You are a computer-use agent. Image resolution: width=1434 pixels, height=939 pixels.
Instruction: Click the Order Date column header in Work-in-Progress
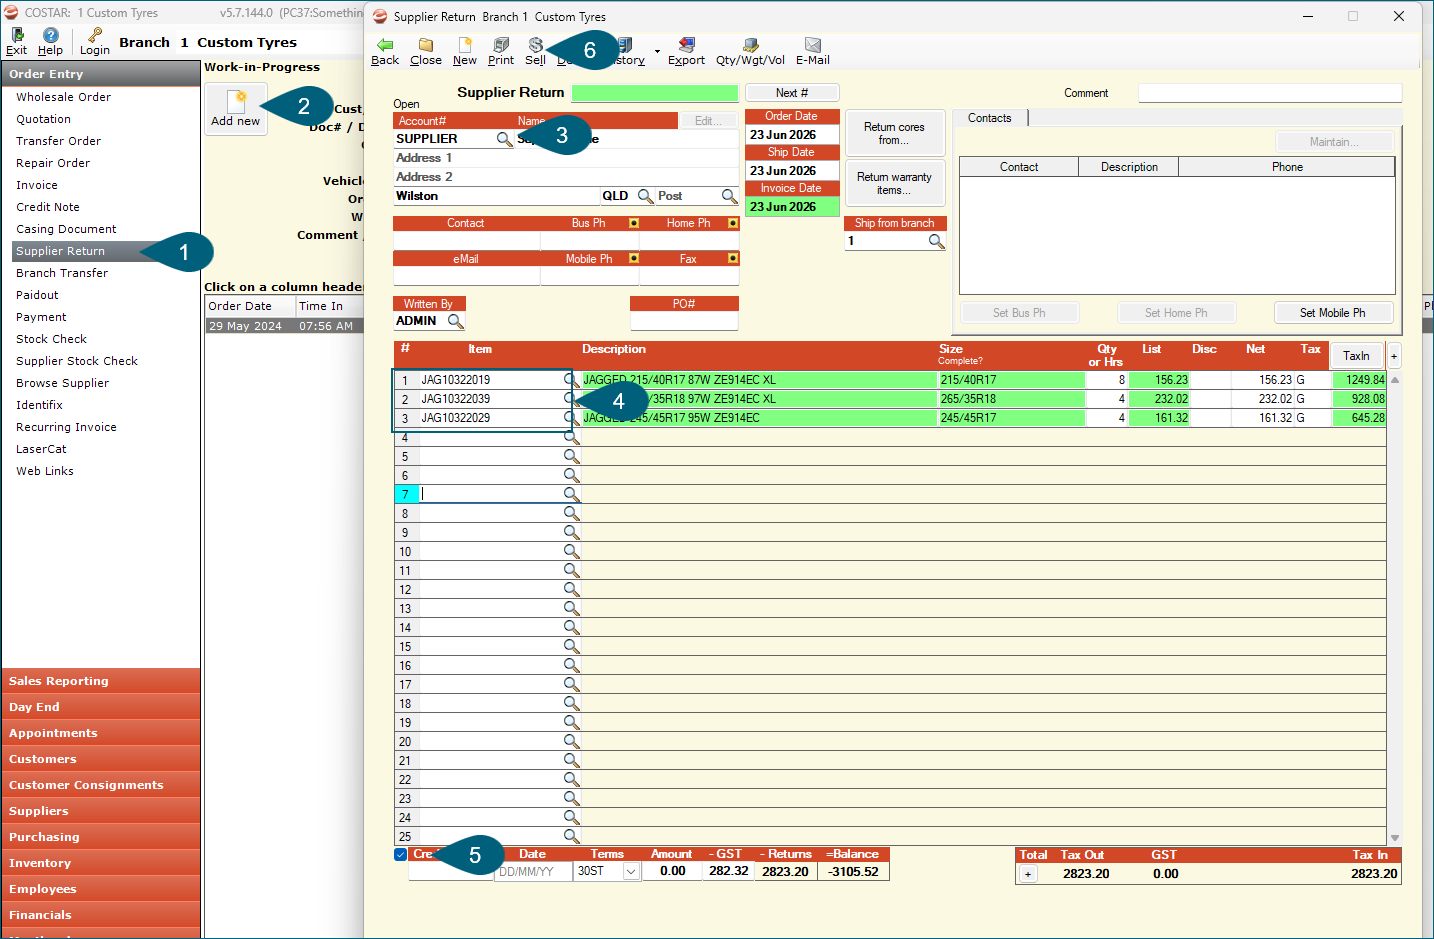coord(250,306)
